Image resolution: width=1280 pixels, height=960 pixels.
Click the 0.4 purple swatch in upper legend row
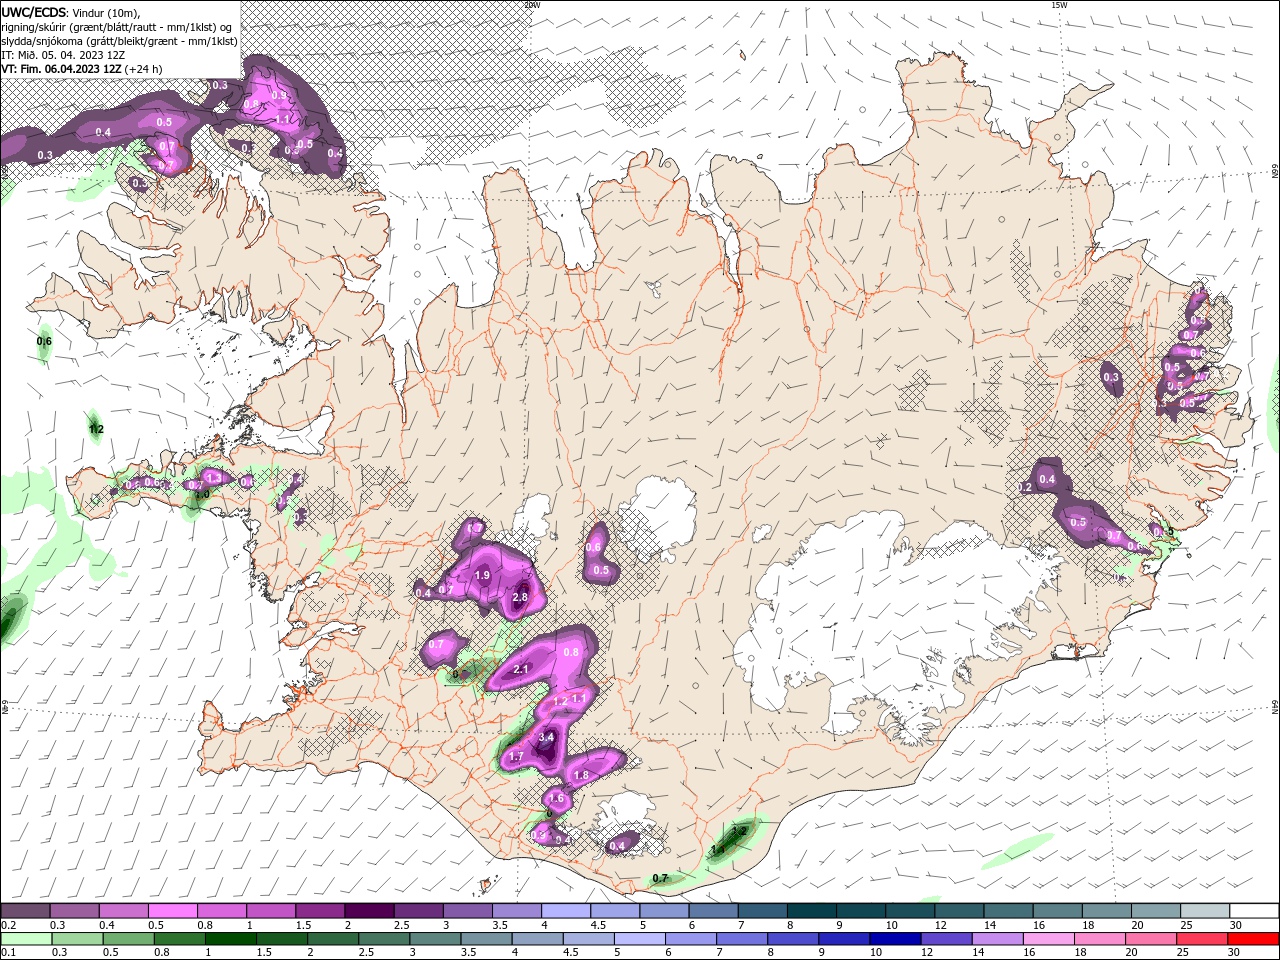click(x=123, y=911)
